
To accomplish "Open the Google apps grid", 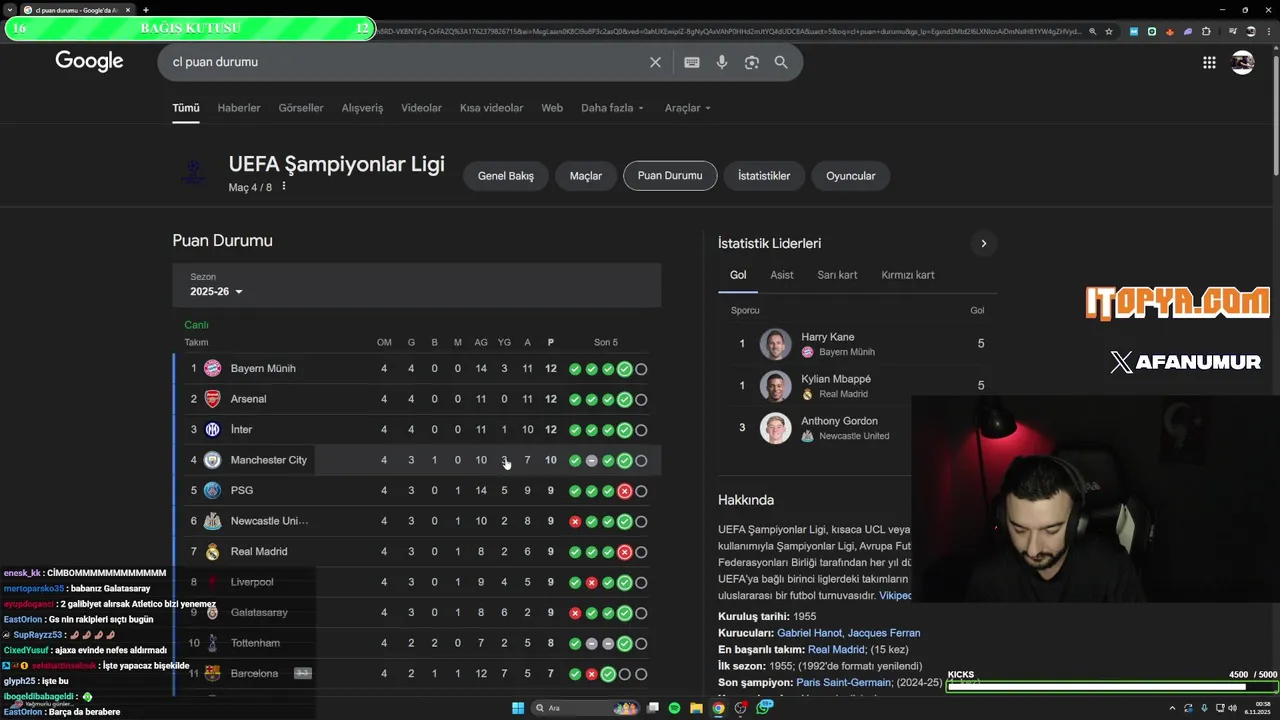I will click(1209, 62).
